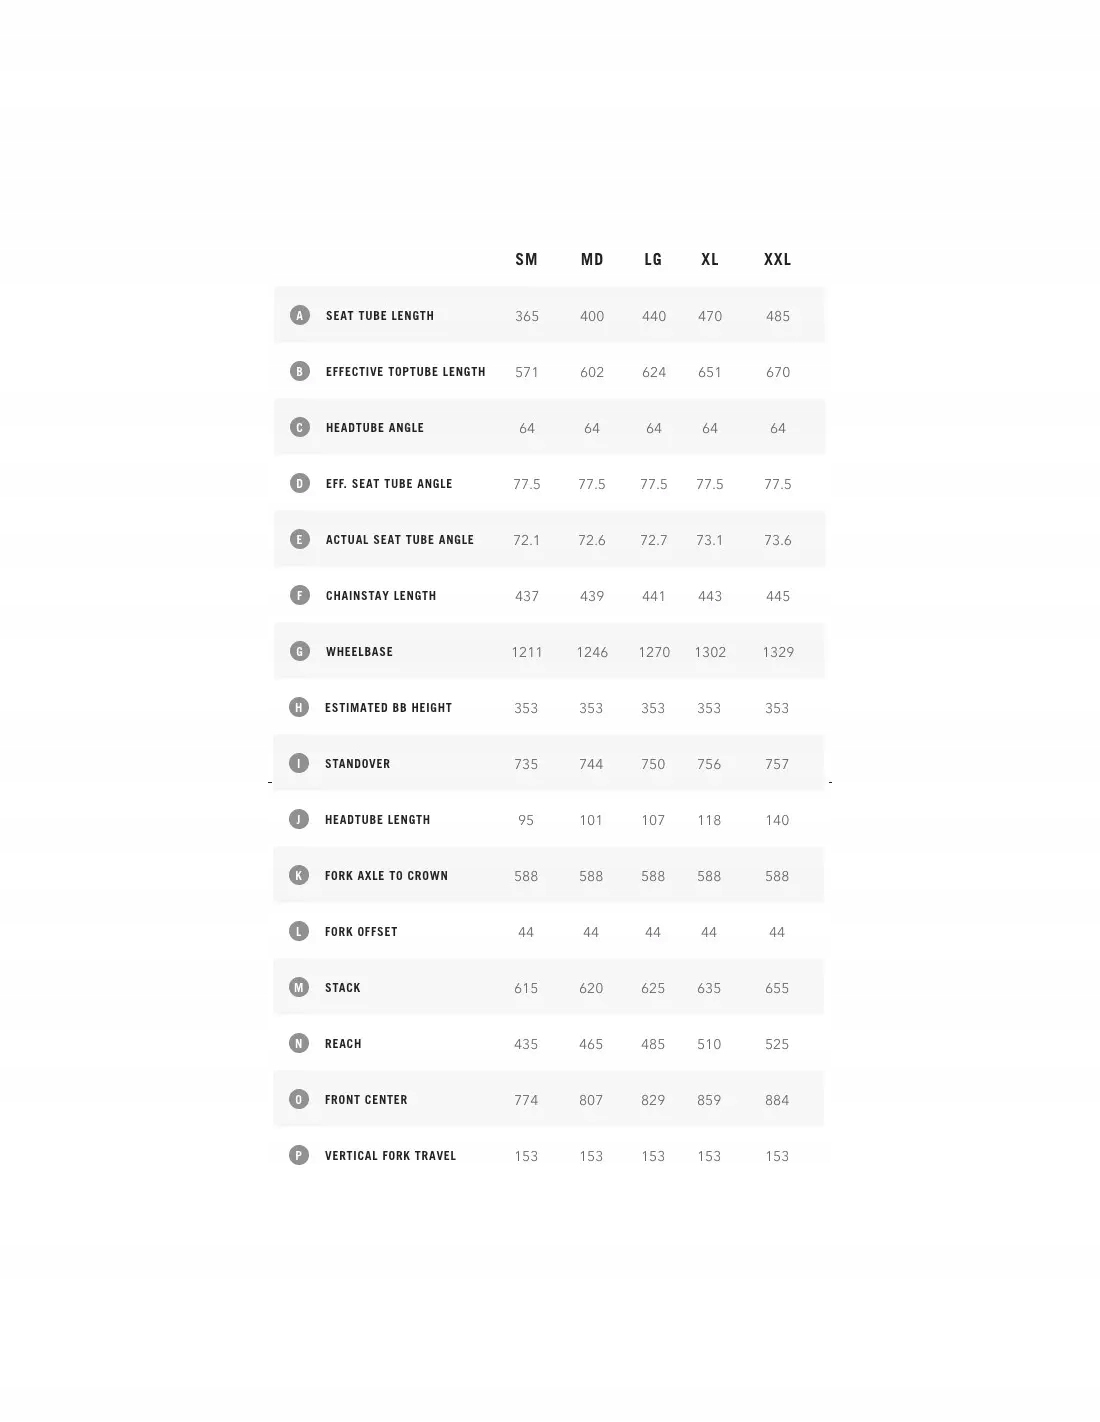Select the M badge beside Stack
This screenshot has height=1422, width=1100.
pyautogui.click(x=299, y=987)
